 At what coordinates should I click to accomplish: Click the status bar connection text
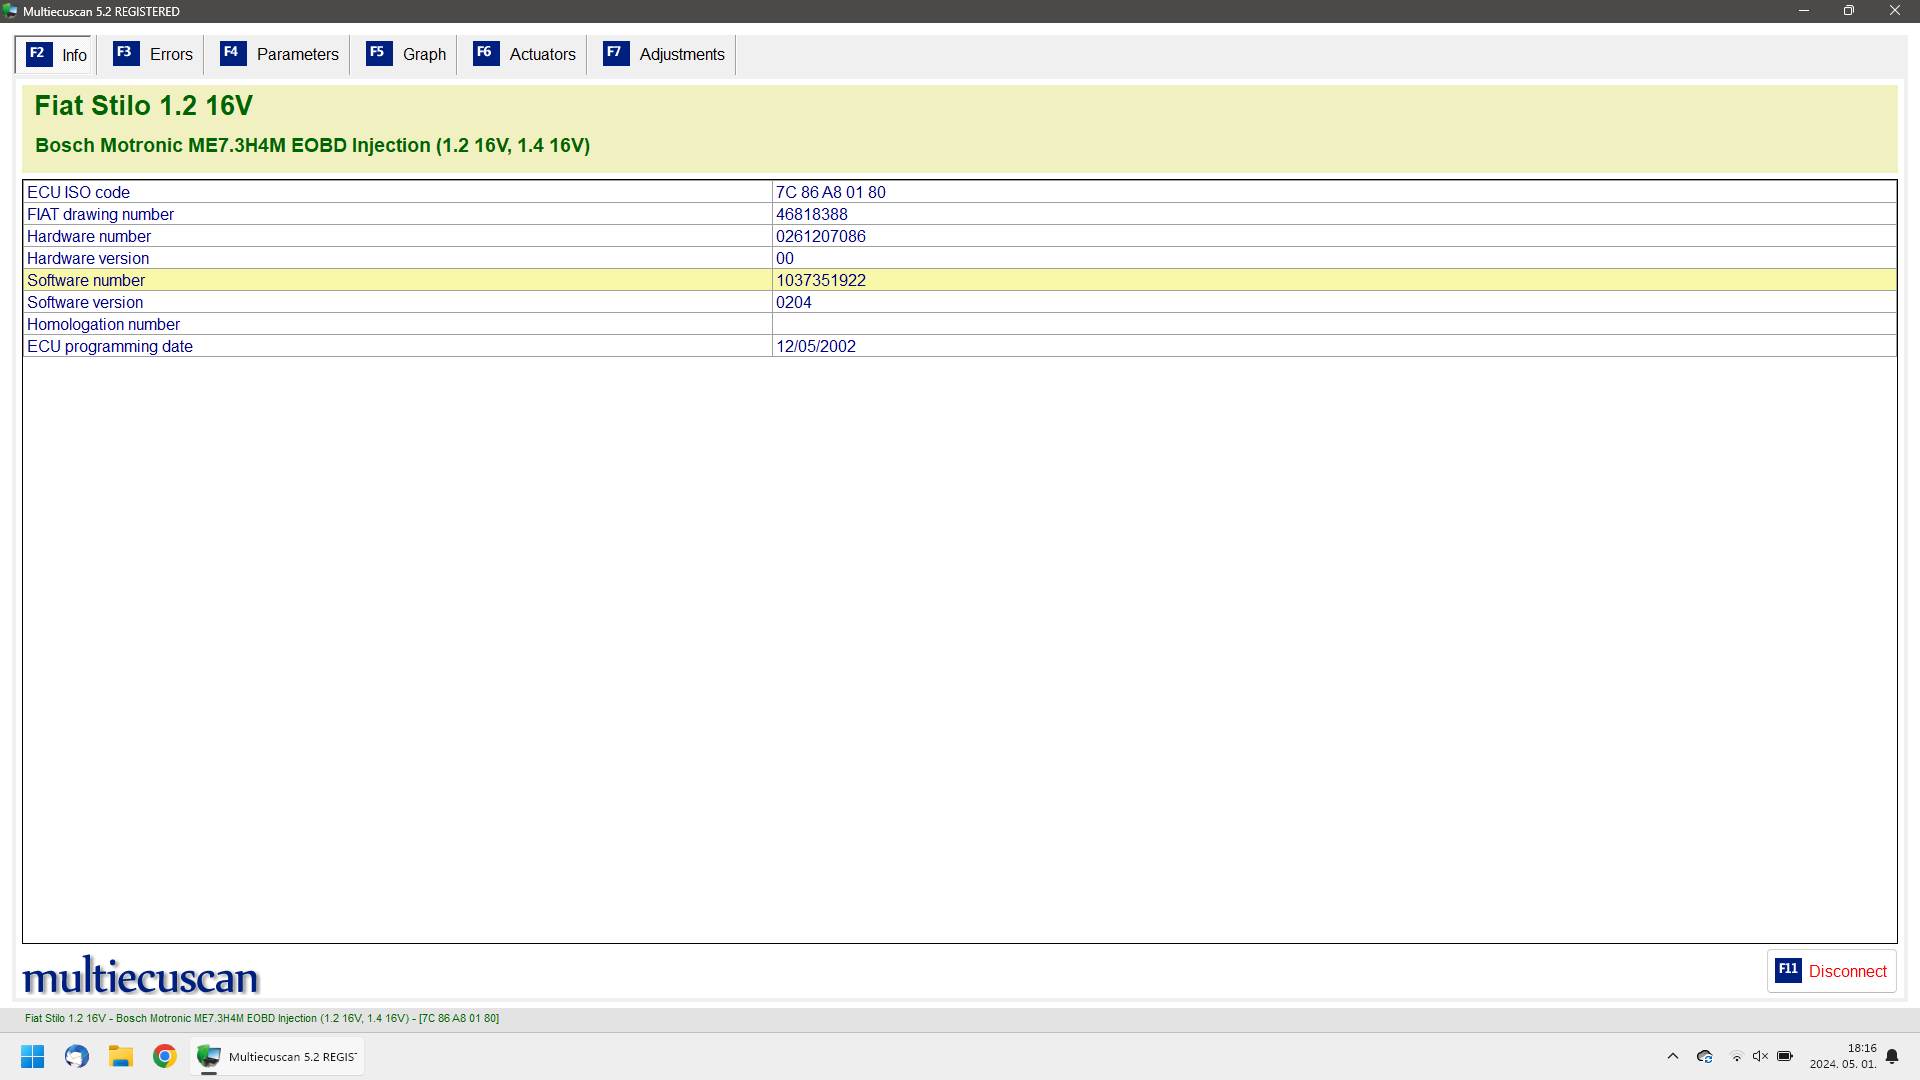pyautogui.click(x=262, y=1018)
